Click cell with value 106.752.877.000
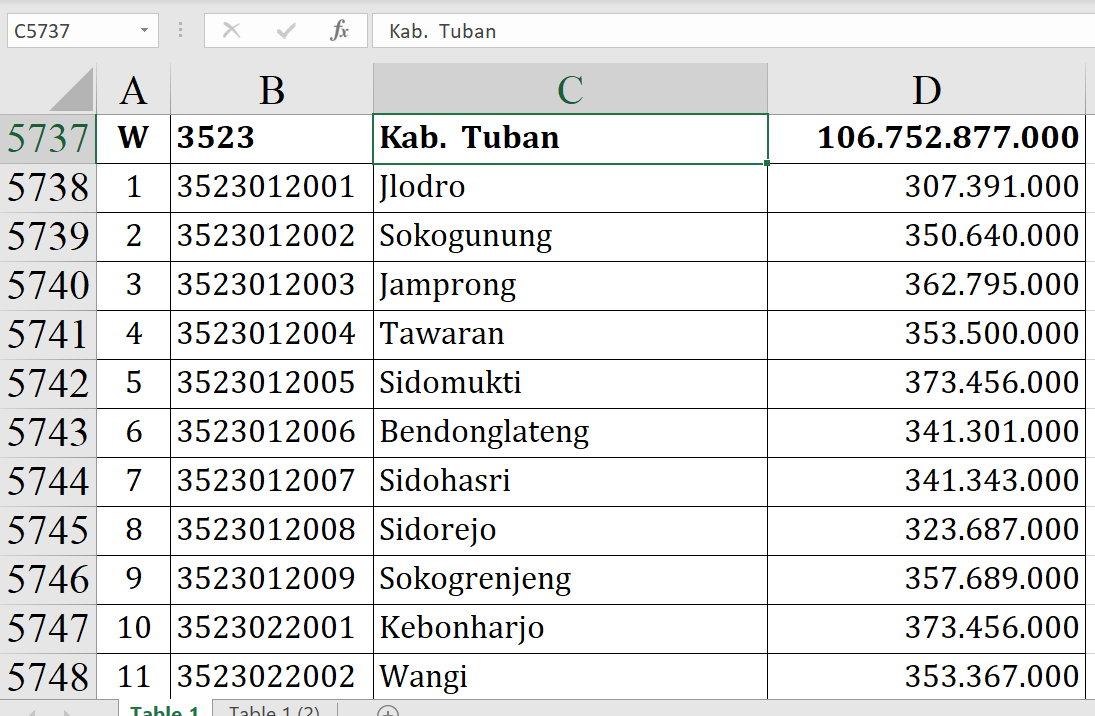The width and height of the screenshot is (1095, 716). (x=926, y=138)
